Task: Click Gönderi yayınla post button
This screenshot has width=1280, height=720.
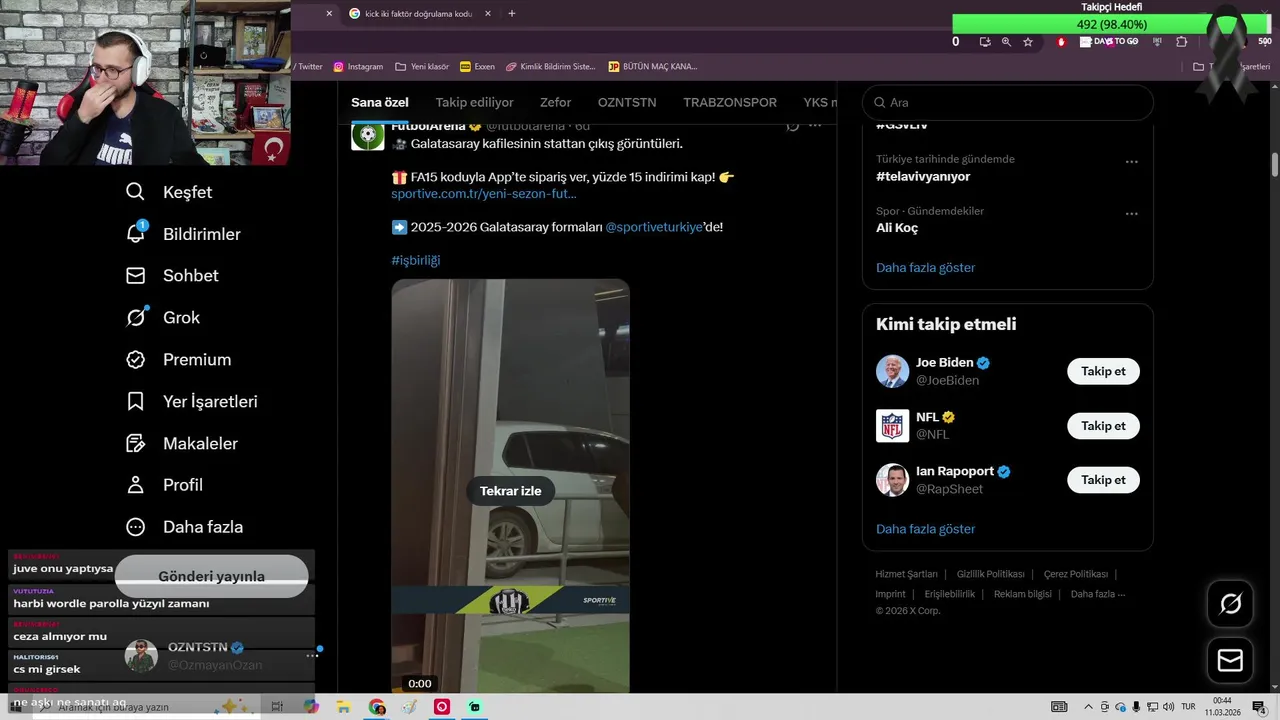Action: 211,577
